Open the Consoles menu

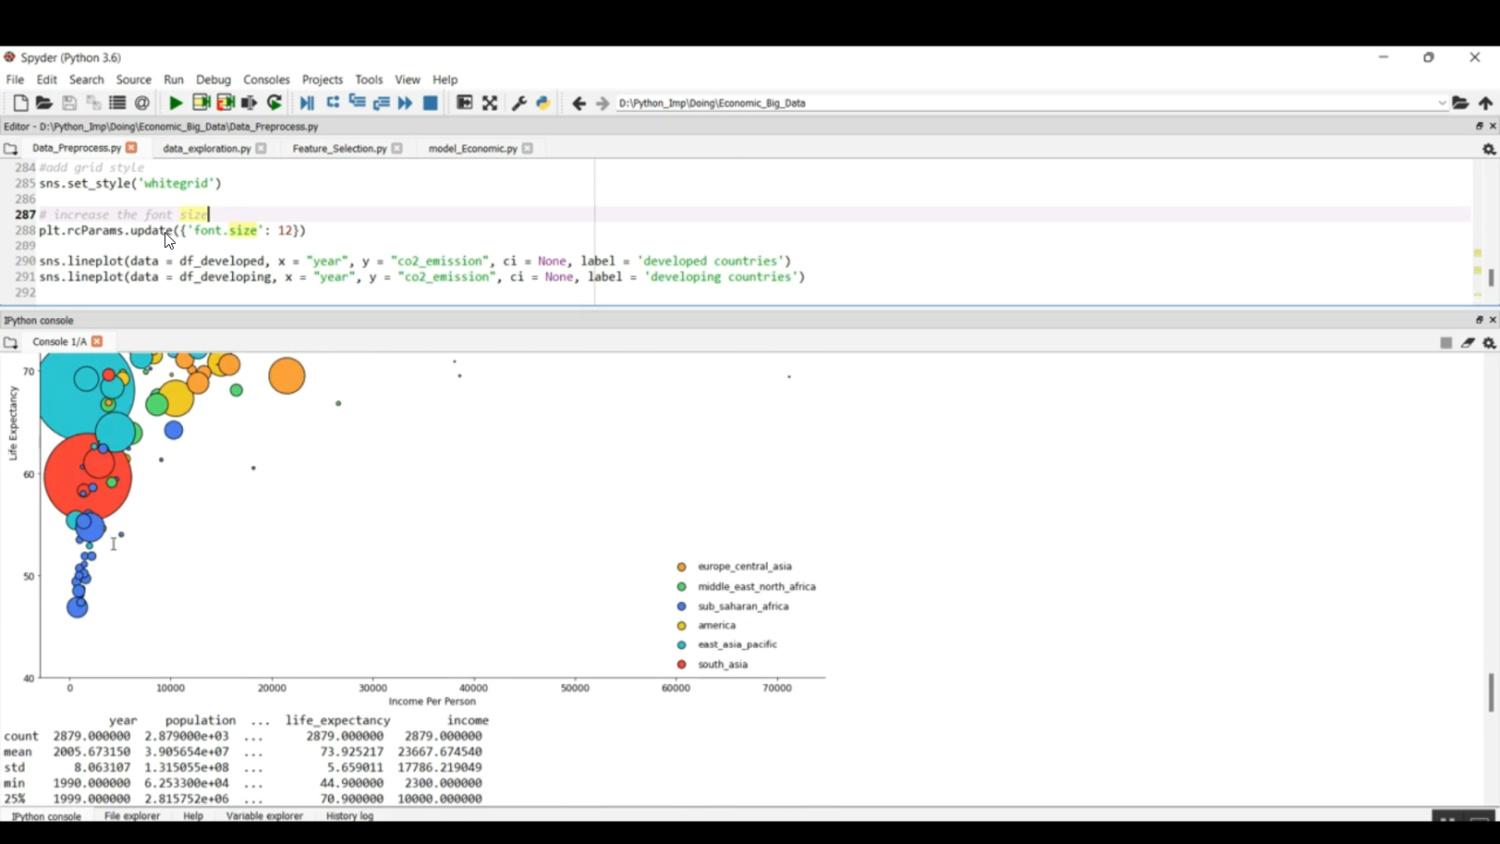[x=266, y=80]
